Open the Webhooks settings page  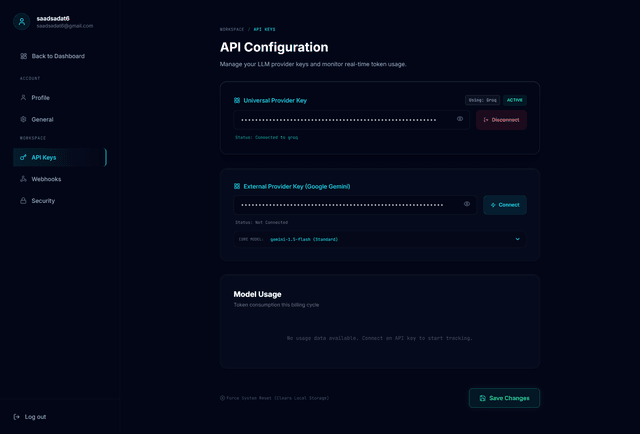[x=46, y=179]
